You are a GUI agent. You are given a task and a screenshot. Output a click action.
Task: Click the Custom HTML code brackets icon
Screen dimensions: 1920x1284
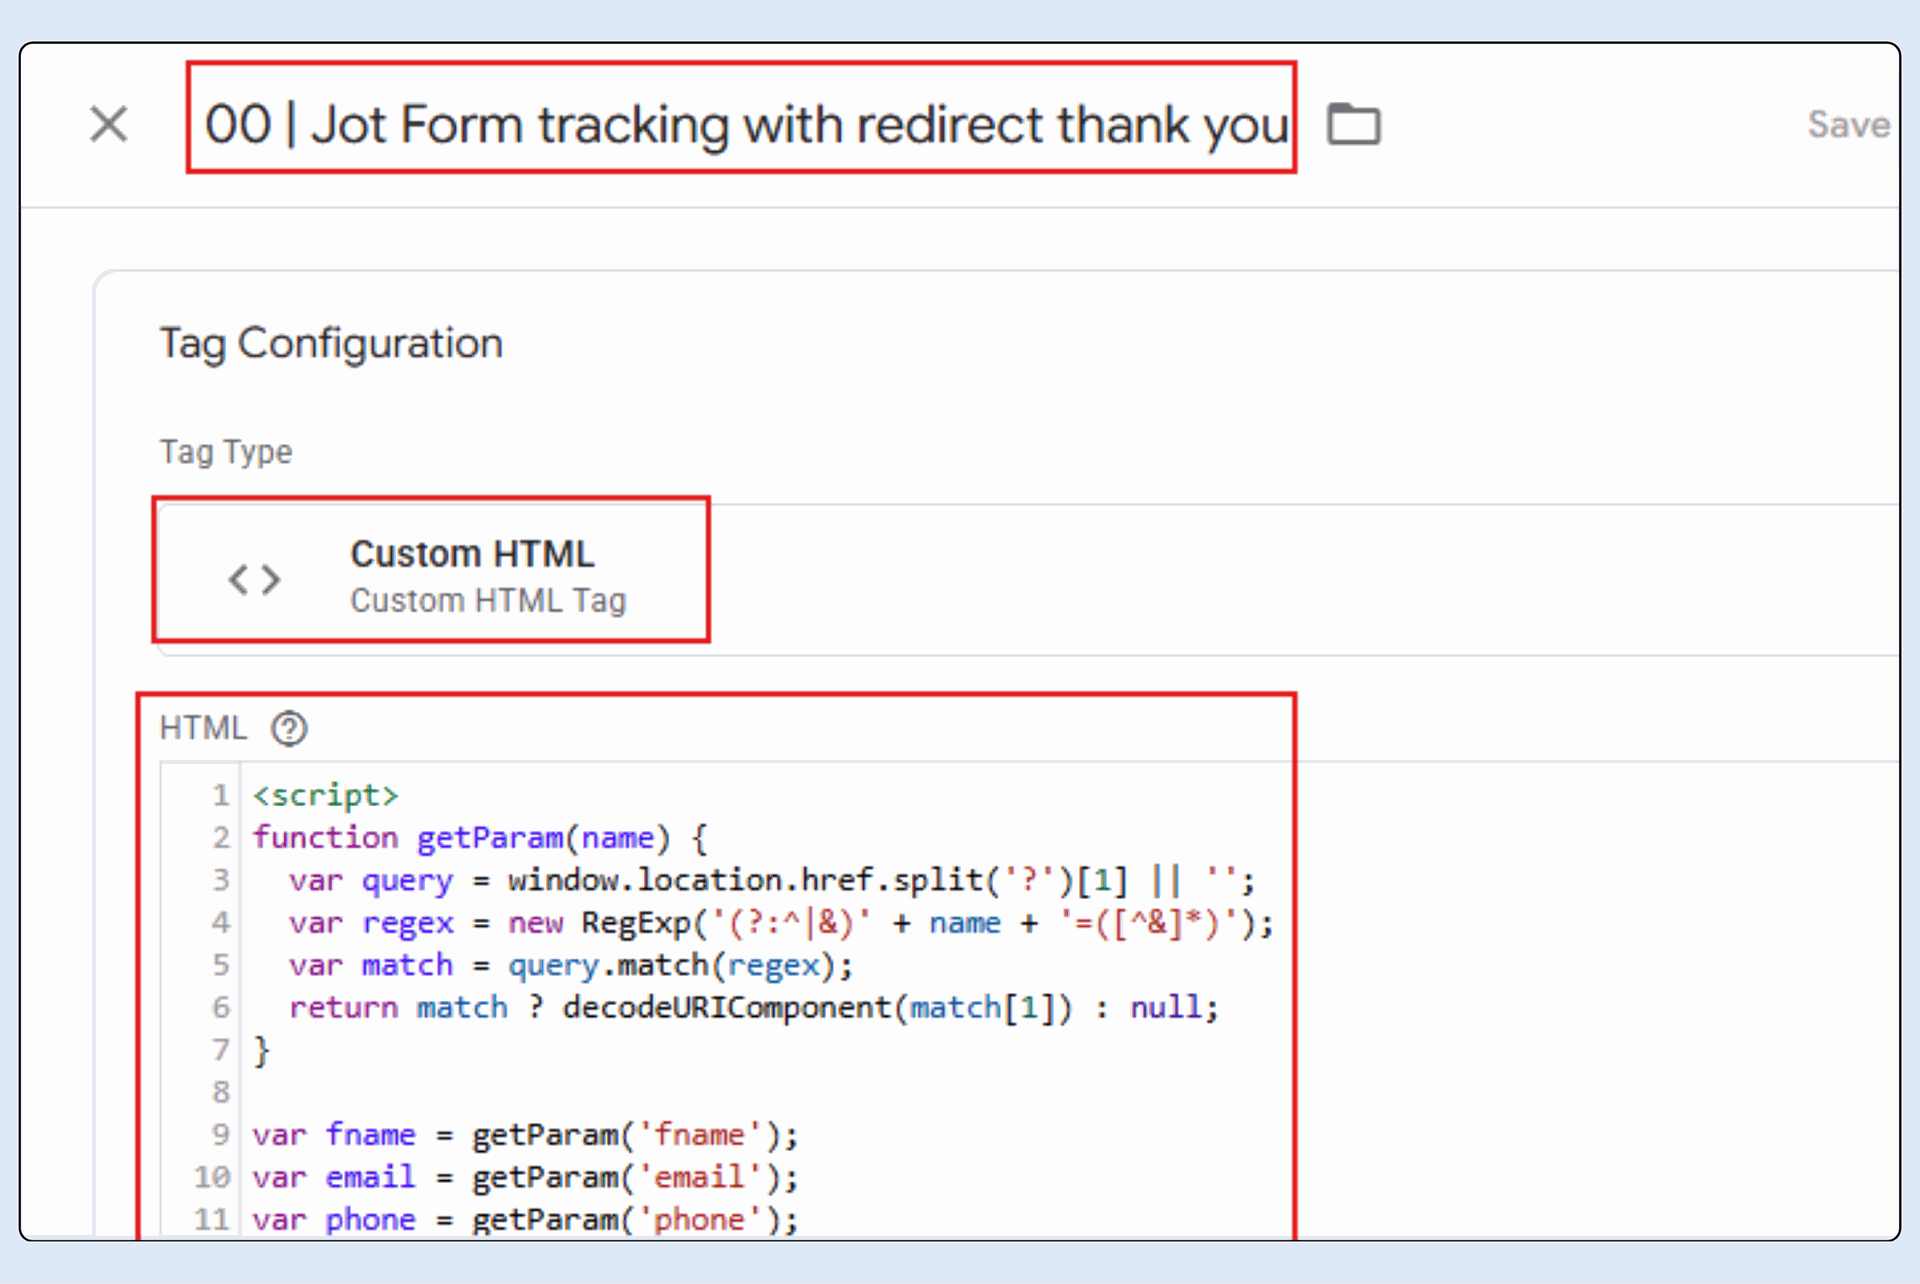(254, 579)
